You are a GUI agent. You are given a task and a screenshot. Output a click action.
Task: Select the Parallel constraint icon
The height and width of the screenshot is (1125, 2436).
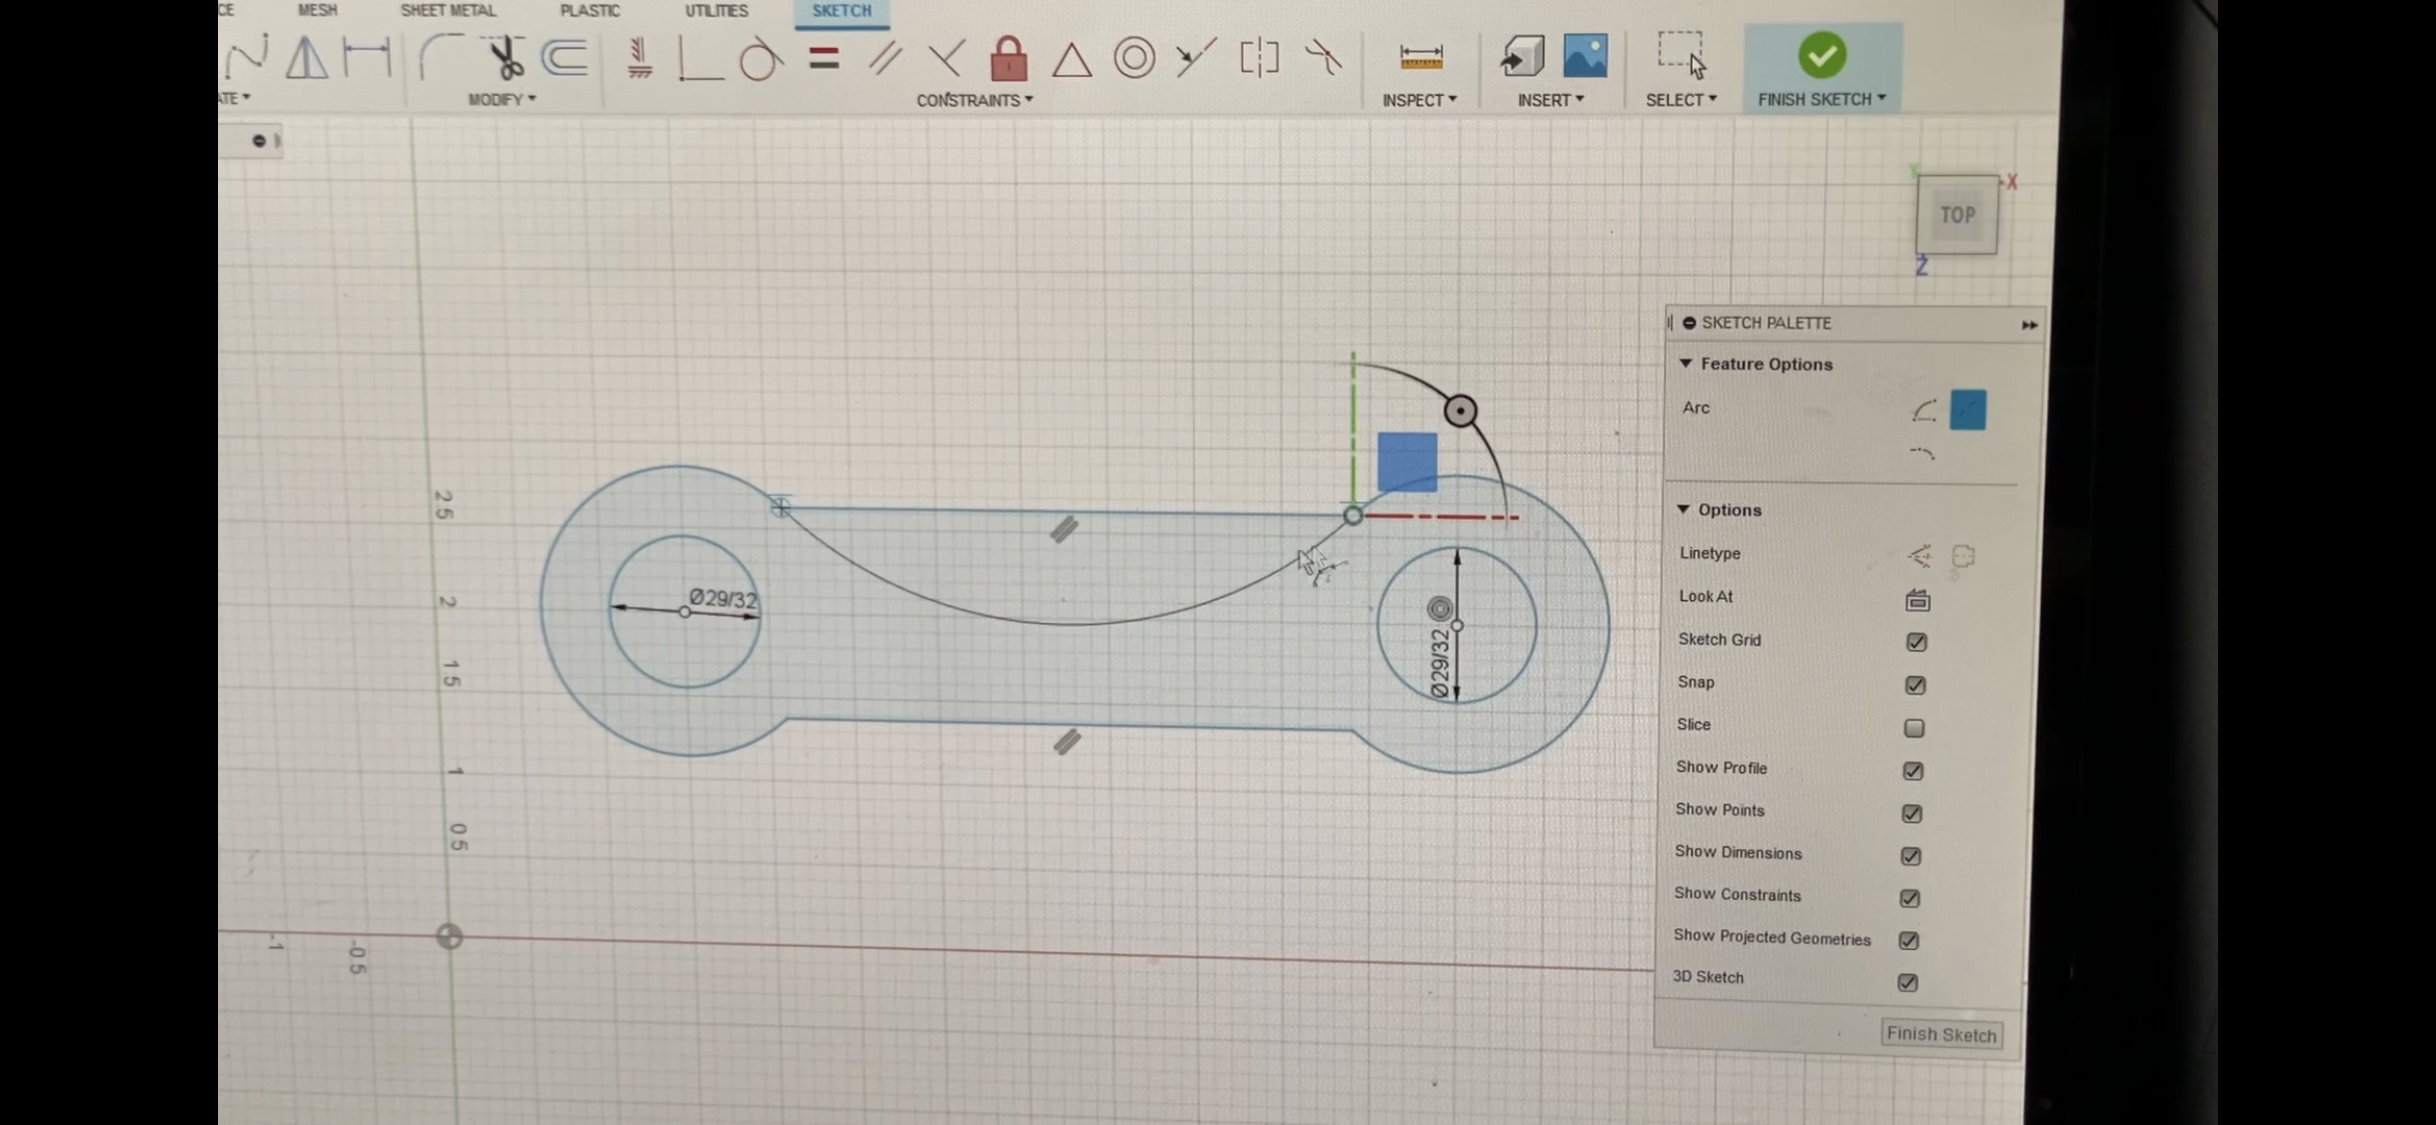pos(884,58)
